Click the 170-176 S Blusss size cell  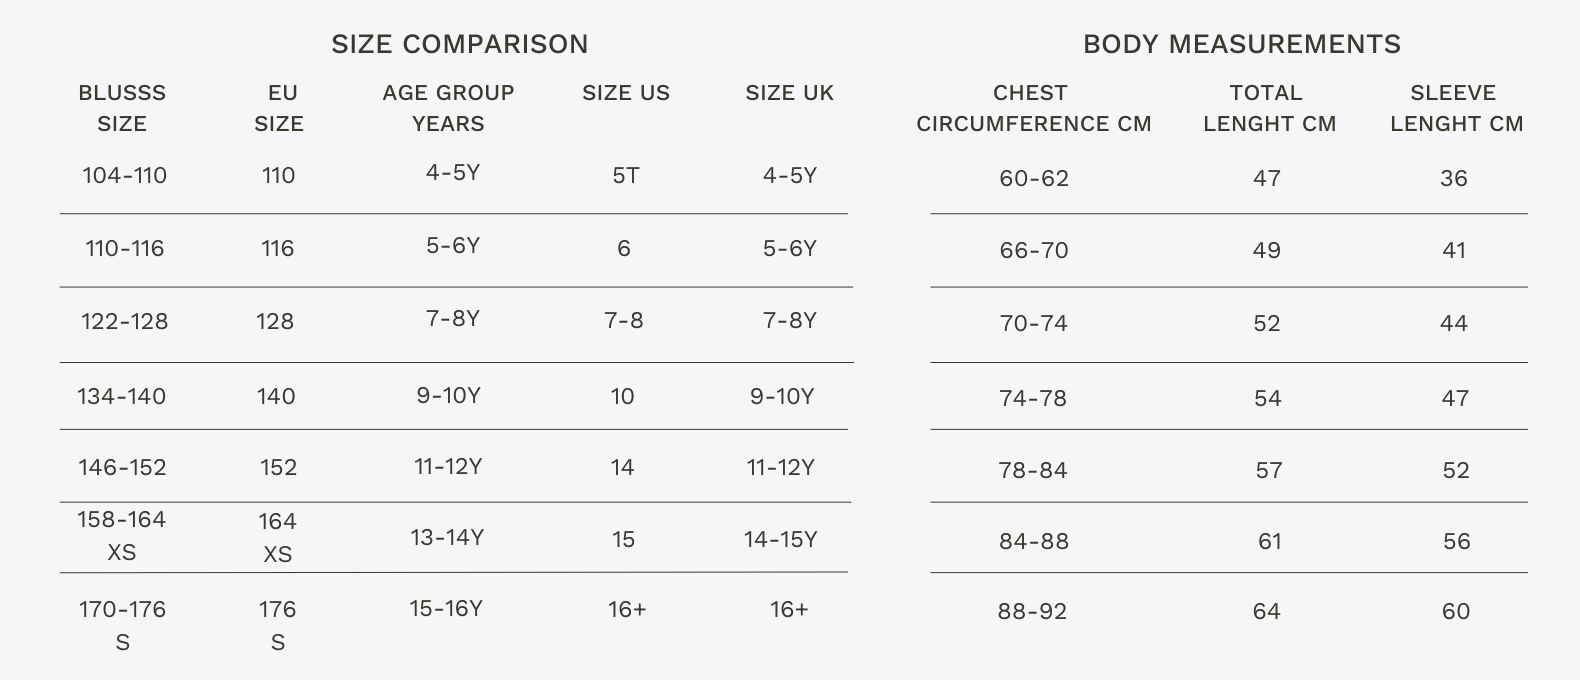[122, 625]
